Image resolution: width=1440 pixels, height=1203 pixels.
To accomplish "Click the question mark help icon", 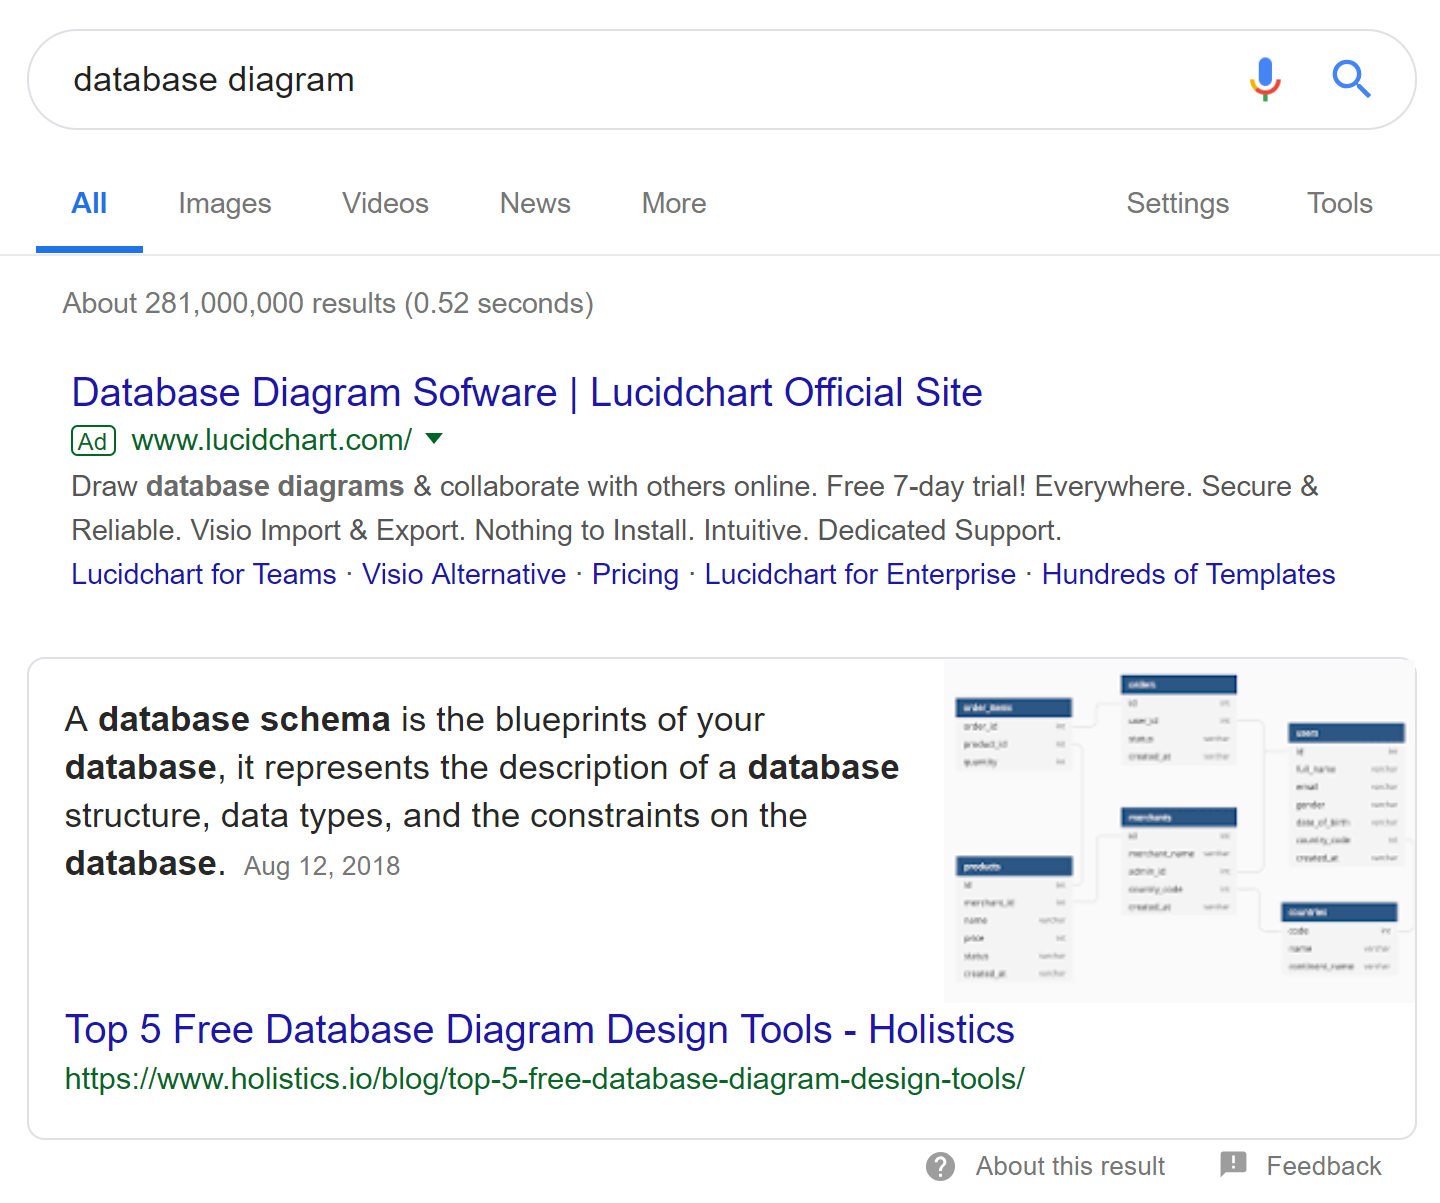I will tap(940, 1166).
